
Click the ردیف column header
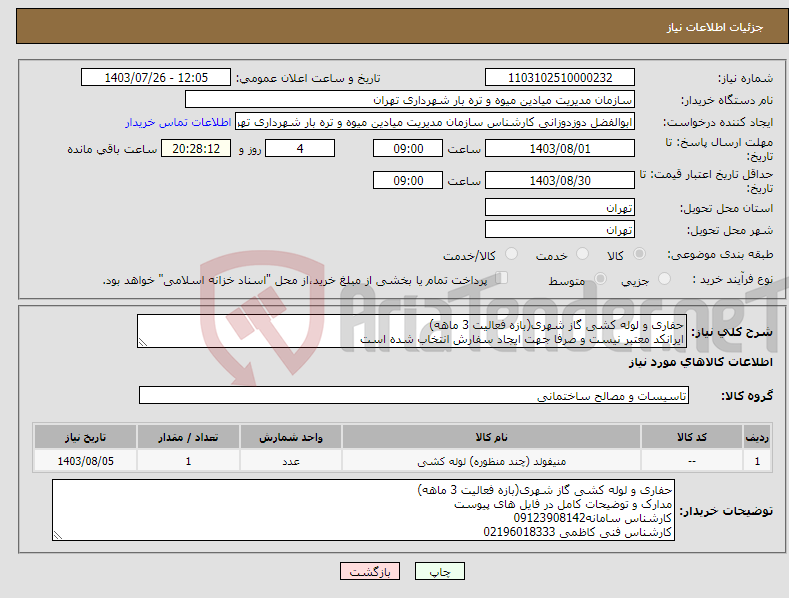(x=757, y=437)
